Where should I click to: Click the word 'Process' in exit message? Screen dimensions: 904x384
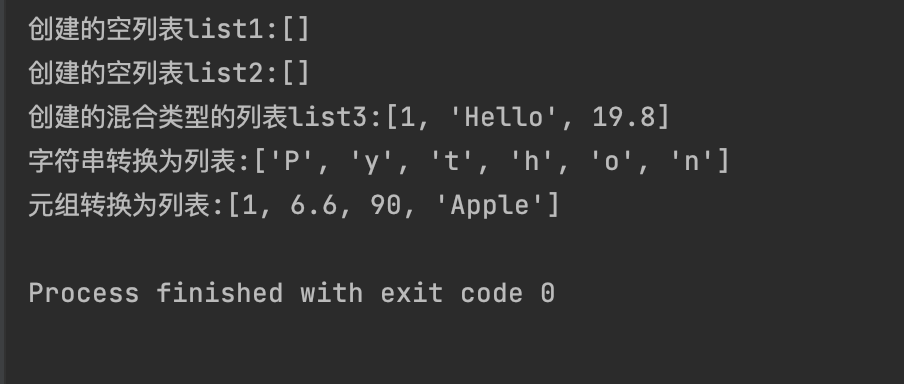point(84,293)
